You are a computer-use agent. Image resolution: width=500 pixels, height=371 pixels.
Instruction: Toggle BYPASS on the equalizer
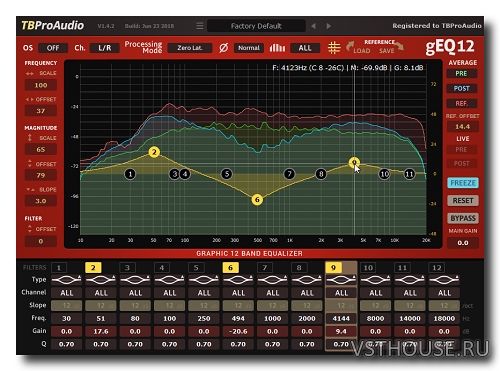[x=463, y=218]
